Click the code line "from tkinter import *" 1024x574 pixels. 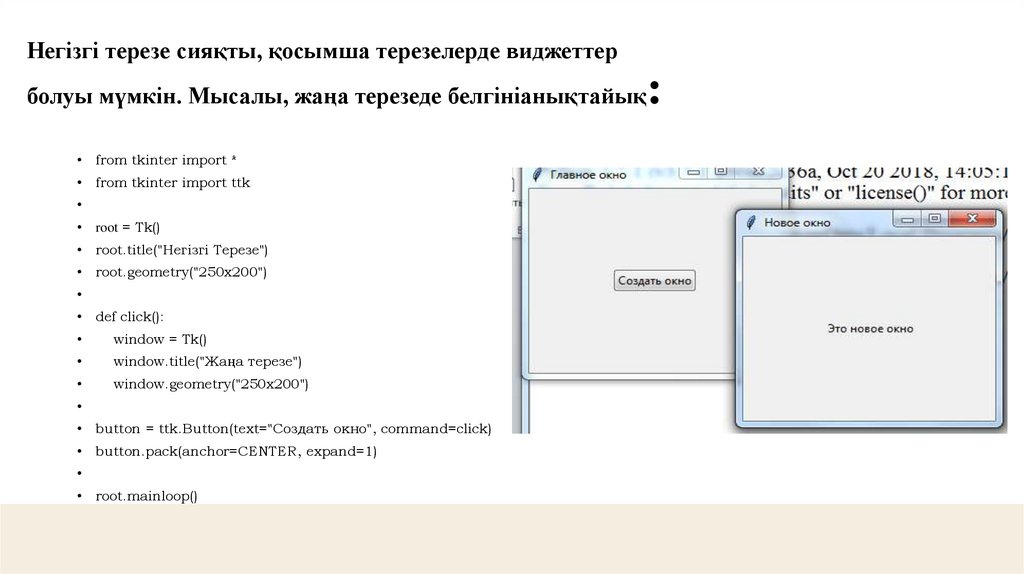point(166,160)
